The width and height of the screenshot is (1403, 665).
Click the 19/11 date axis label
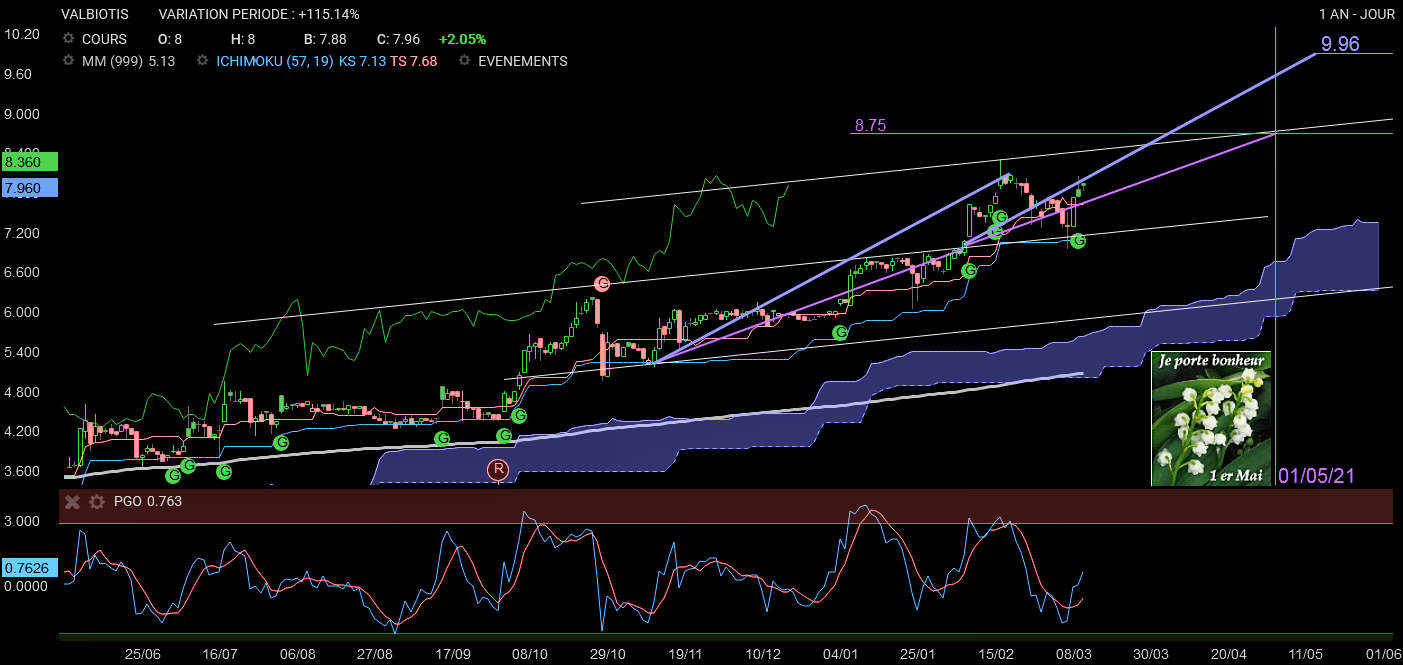(x=686, y=654)
